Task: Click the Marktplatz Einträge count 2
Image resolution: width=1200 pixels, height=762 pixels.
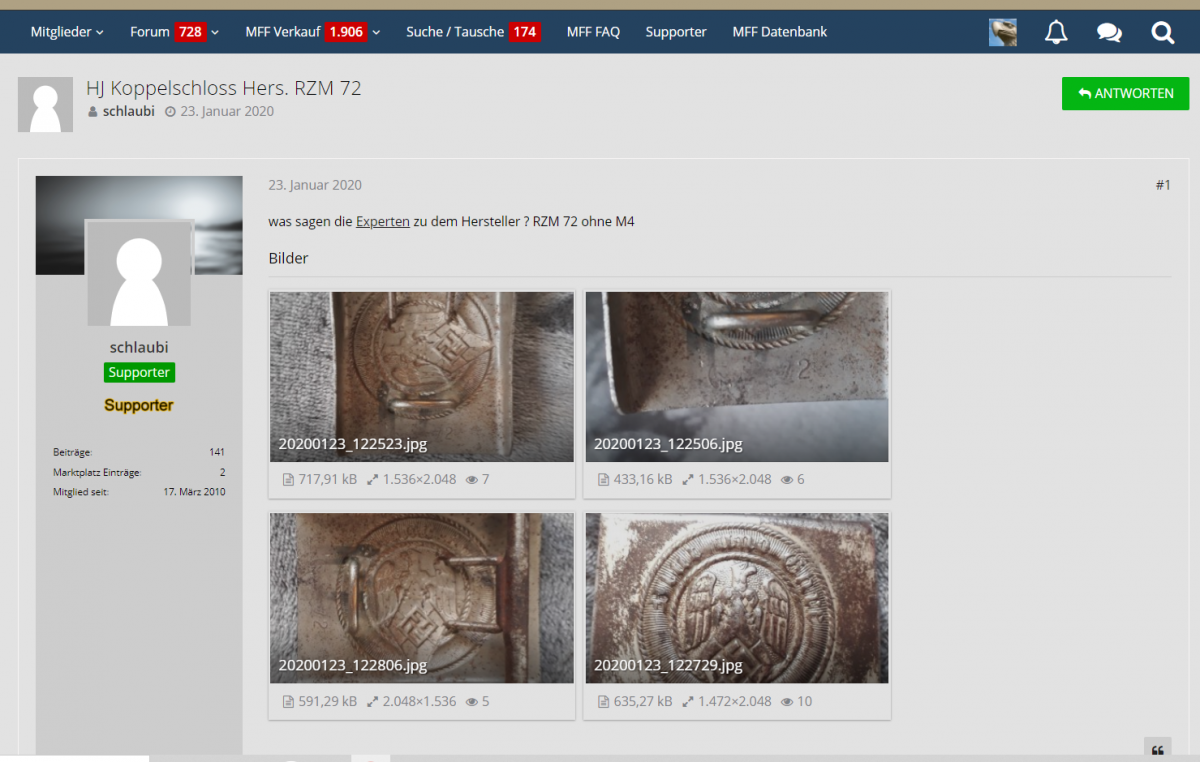Action: pos(222,472)
